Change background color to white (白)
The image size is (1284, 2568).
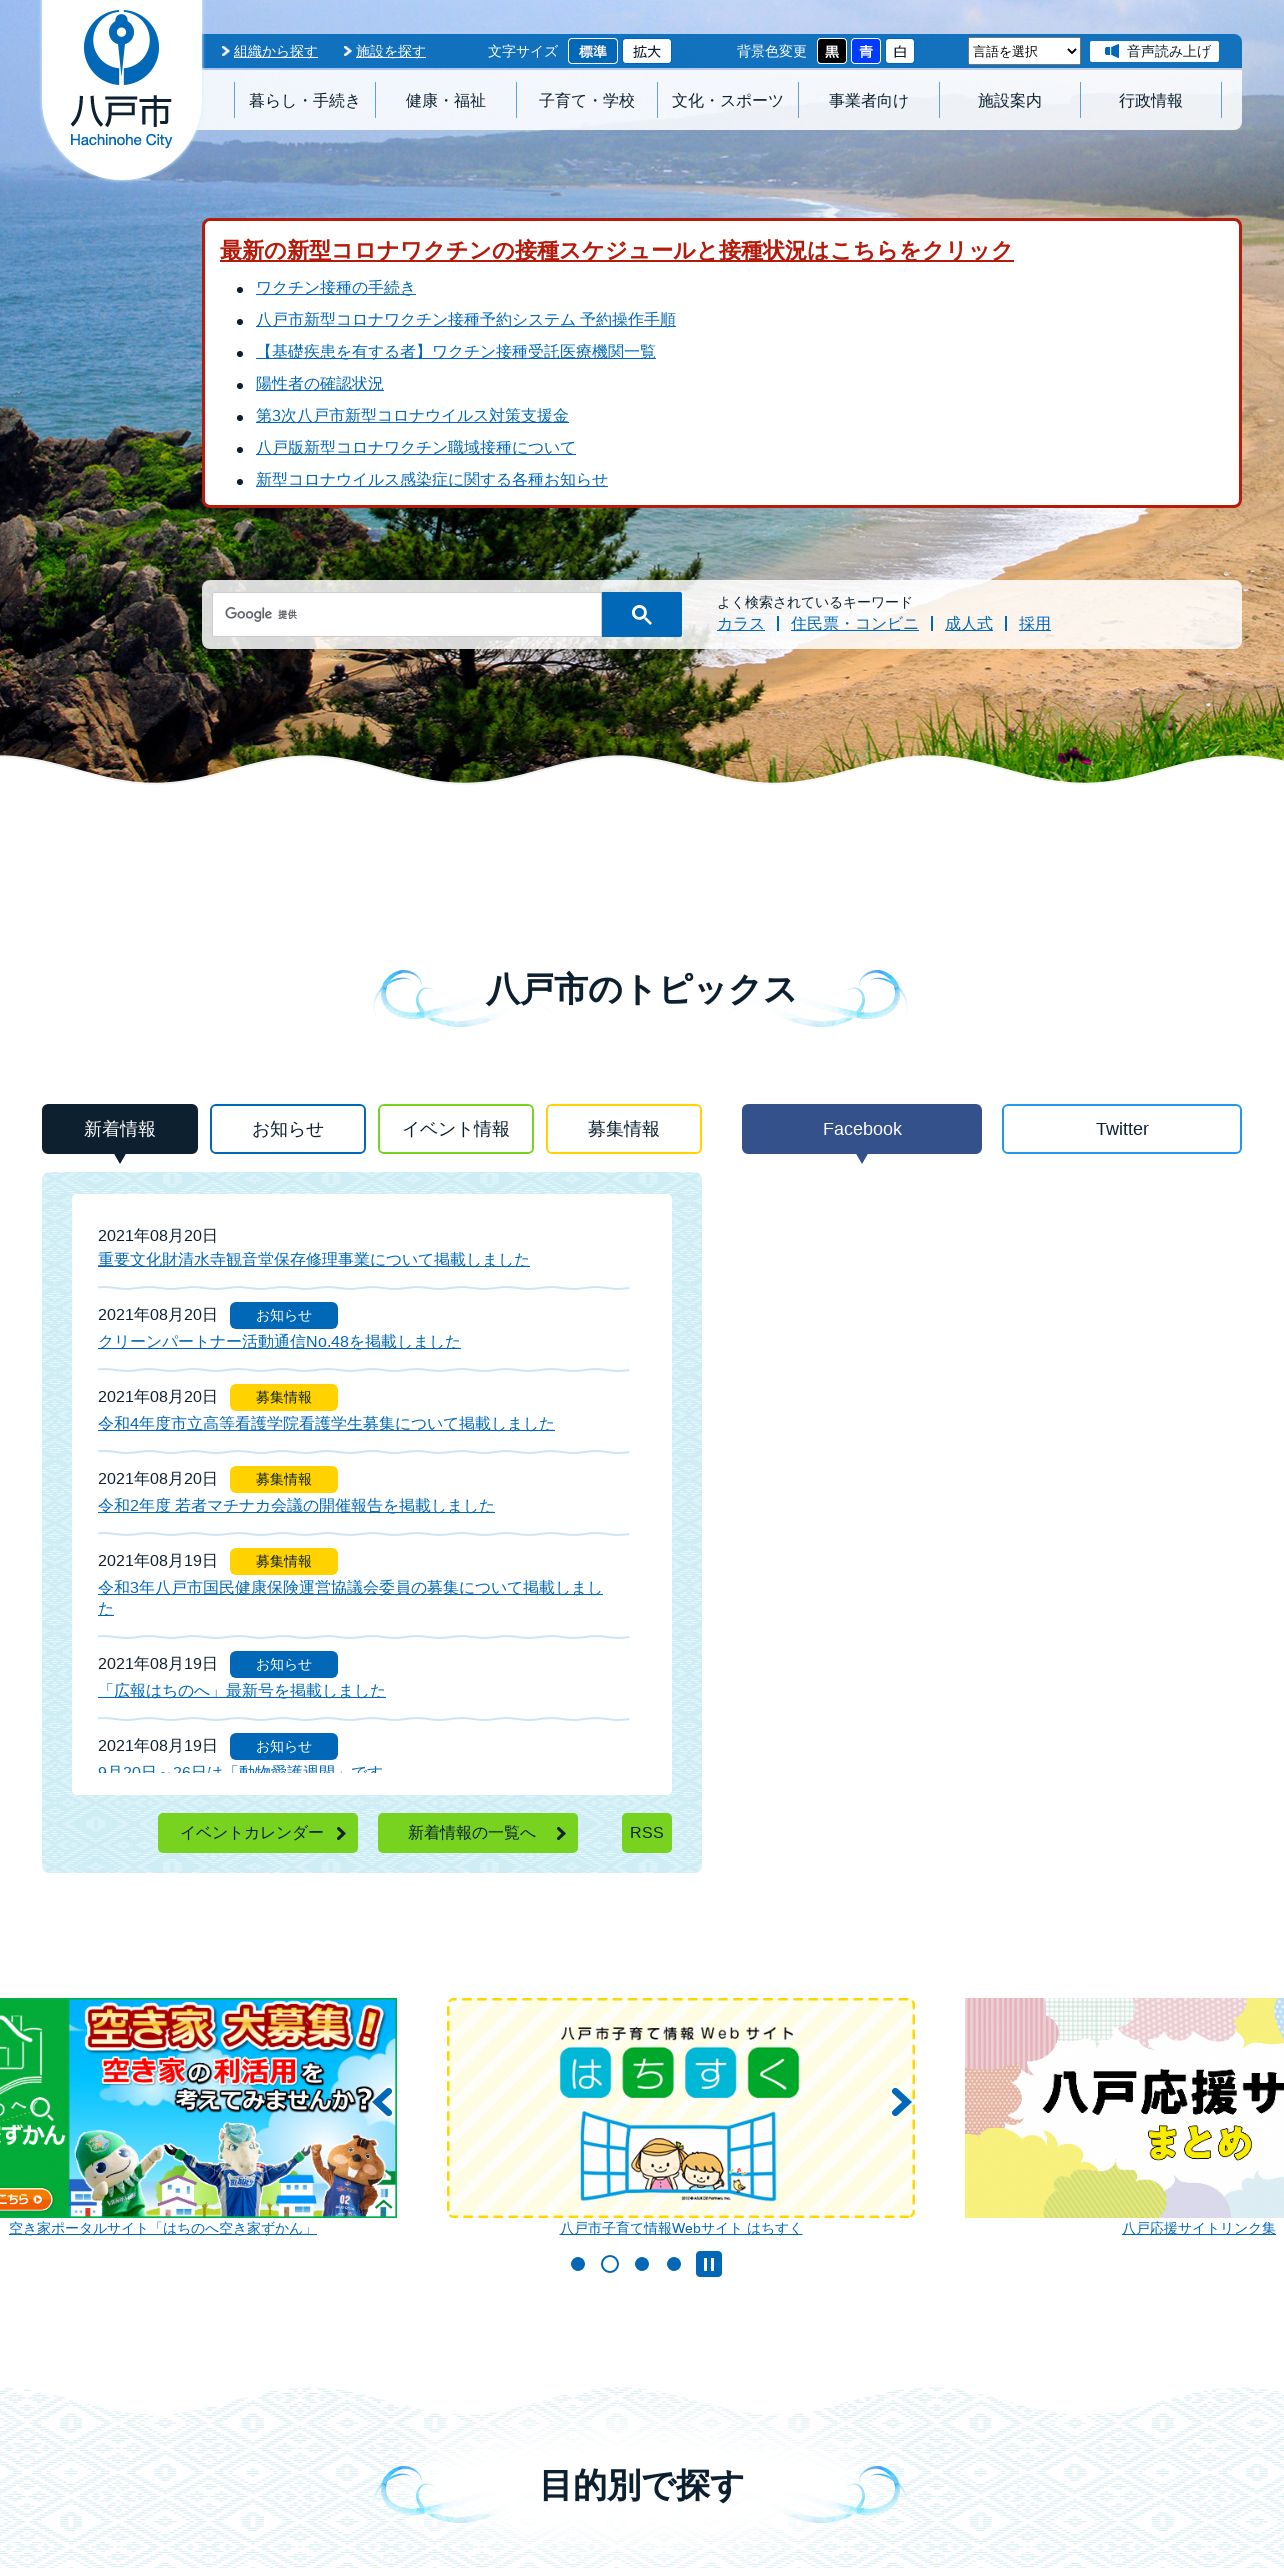[900, 51]
